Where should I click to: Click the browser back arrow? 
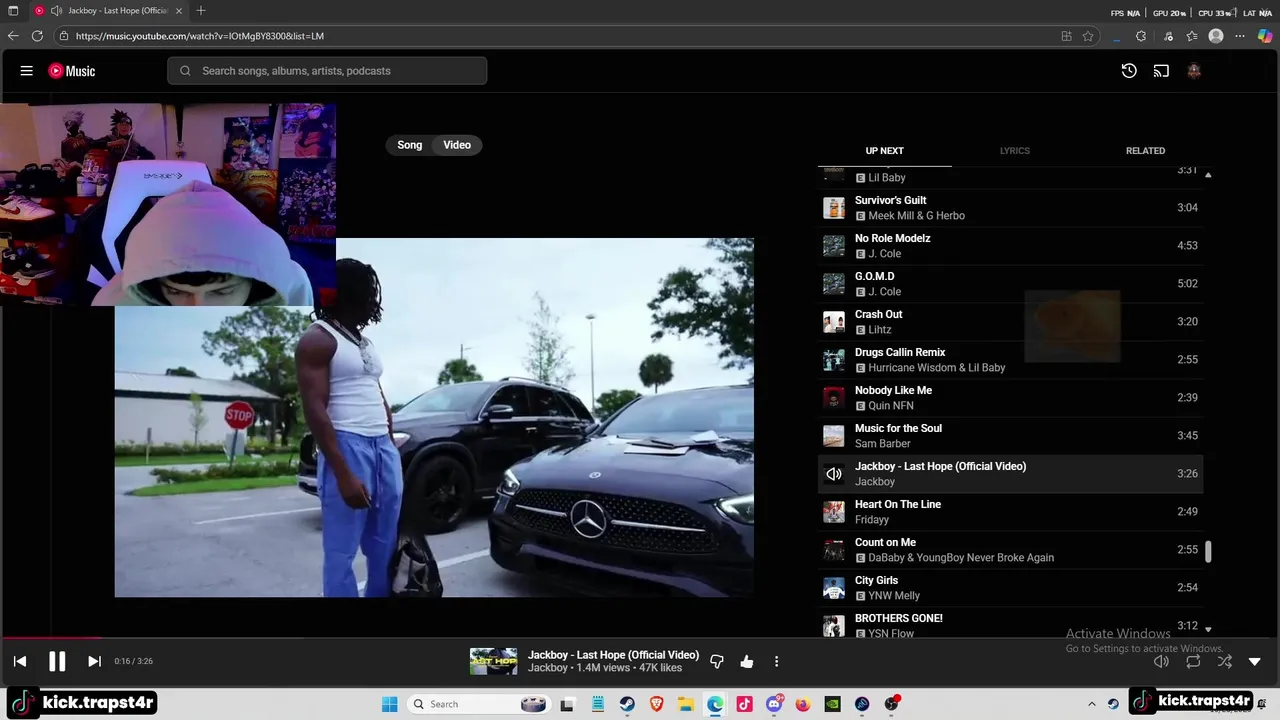tap(13, 36)
